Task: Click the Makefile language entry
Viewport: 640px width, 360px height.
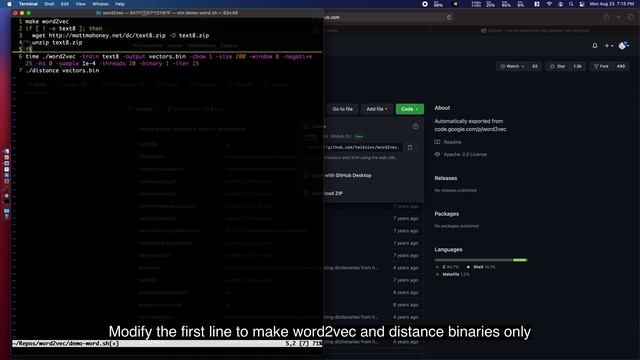Action: (x=453, y=274)
